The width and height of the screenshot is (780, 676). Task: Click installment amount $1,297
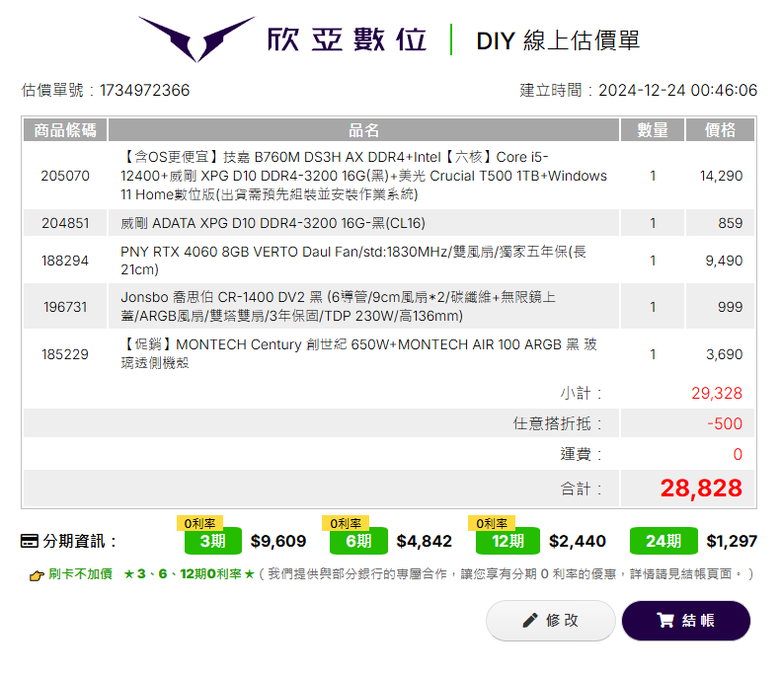732,541
